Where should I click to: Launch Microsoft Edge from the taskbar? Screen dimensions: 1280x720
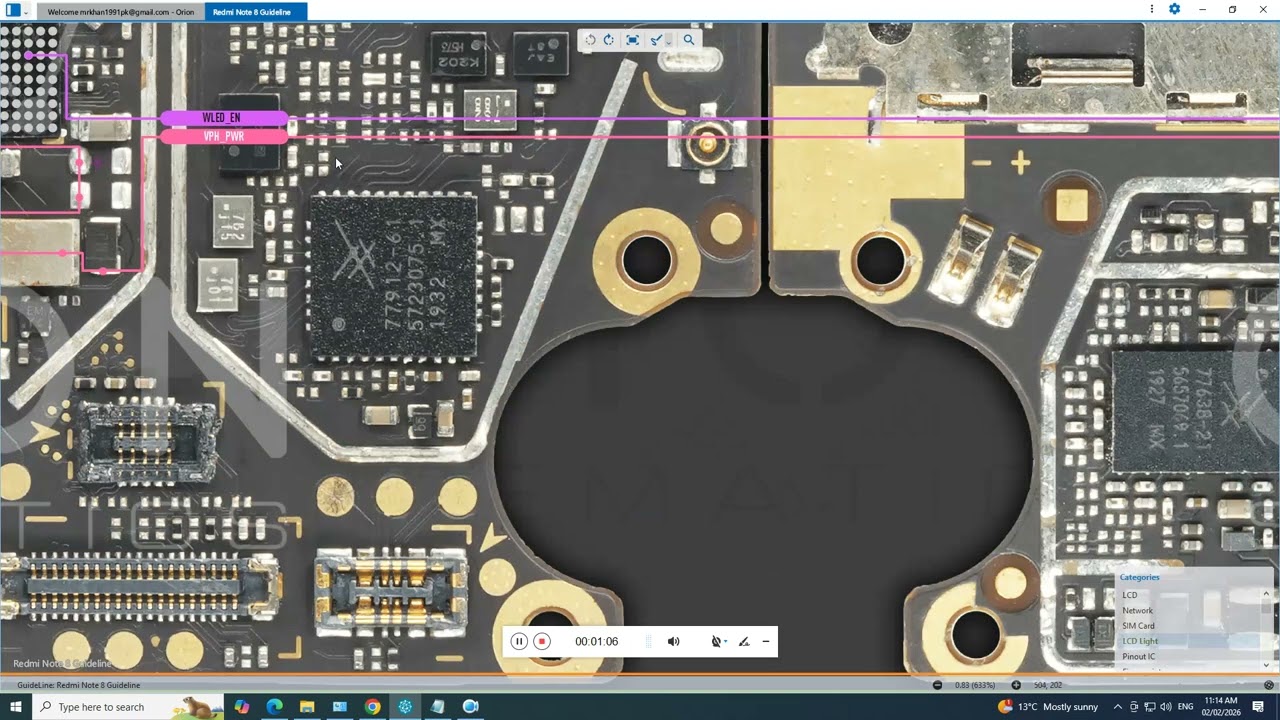tap(274, 707)
